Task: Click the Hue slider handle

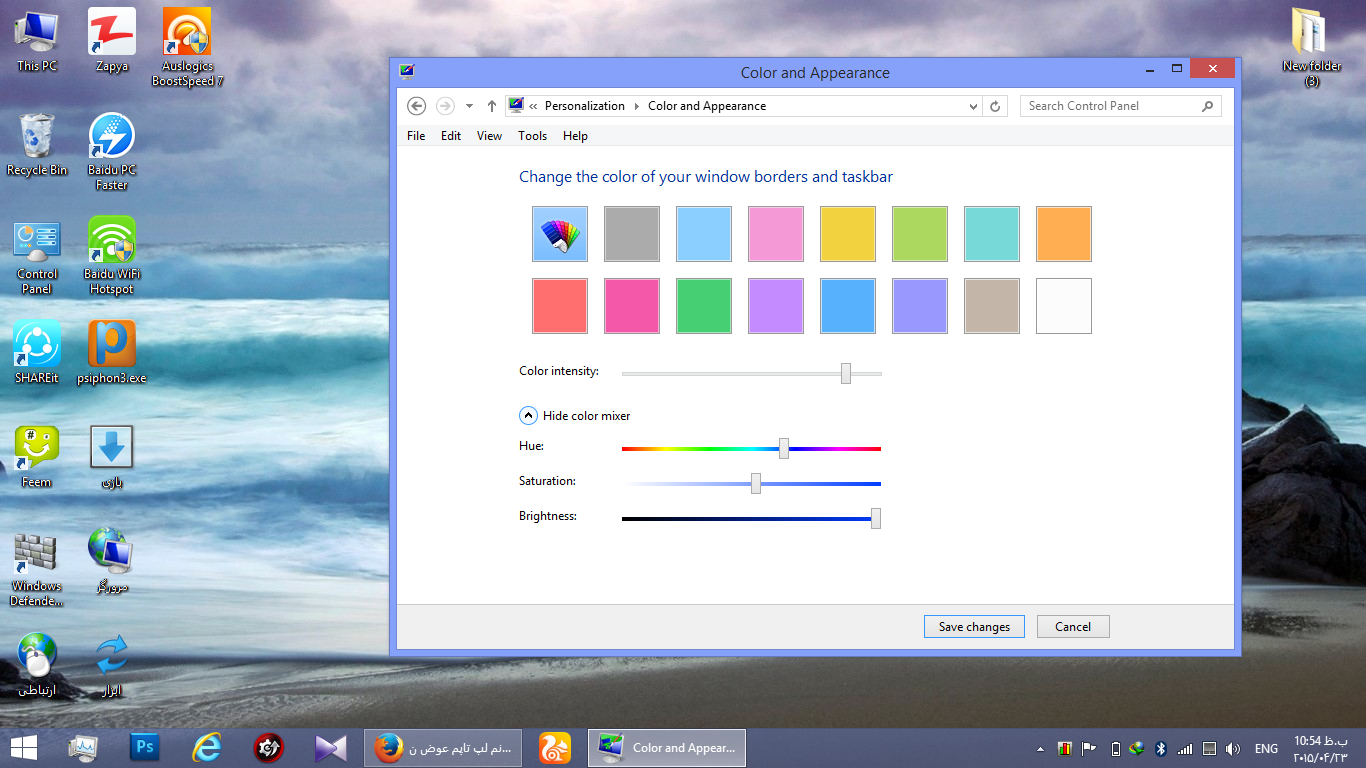Action: click(x=784, y=448)
